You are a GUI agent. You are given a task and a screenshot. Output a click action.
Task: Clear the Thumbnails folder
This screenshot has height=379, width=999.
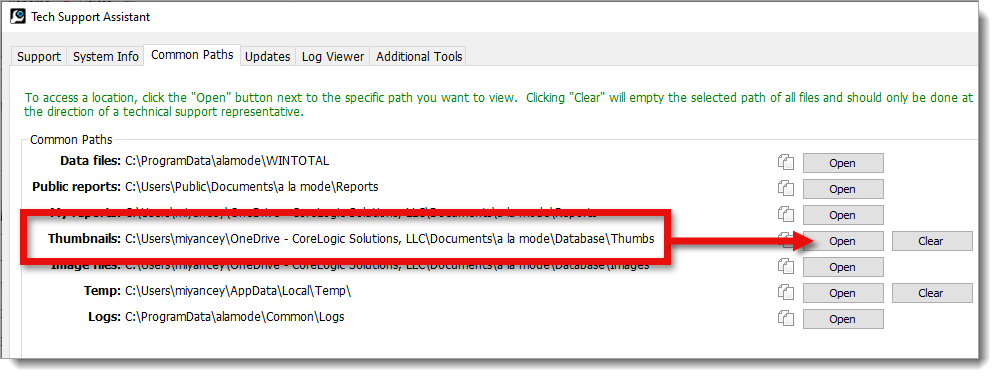931,241
